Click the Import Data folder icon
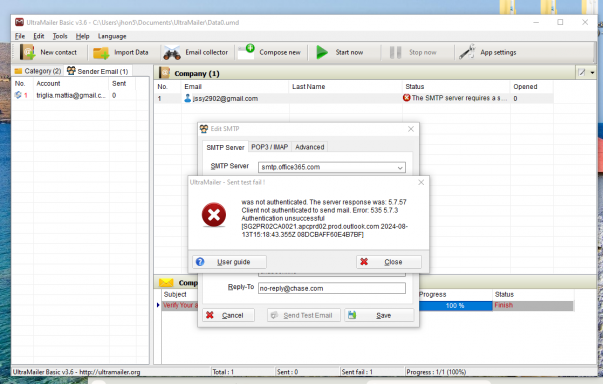This screenshot has height=384, width=603. 101,53
